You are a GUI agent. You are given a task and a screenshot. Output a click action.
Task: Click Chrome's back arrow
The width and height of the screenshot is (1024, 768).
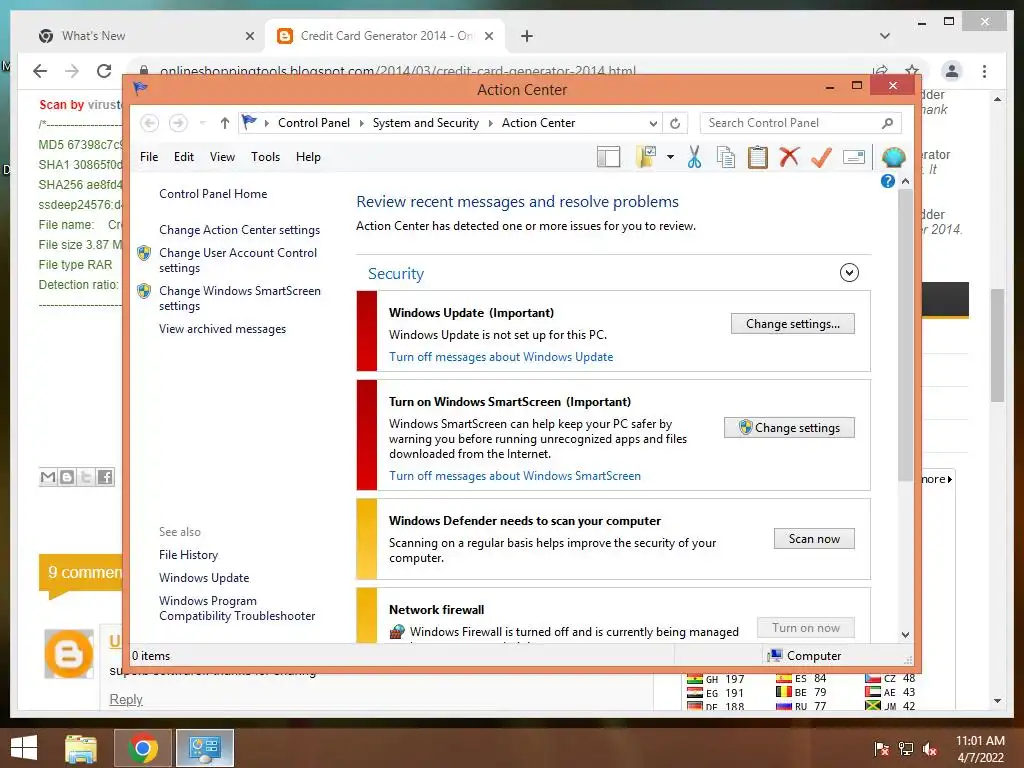click(40, 71)
